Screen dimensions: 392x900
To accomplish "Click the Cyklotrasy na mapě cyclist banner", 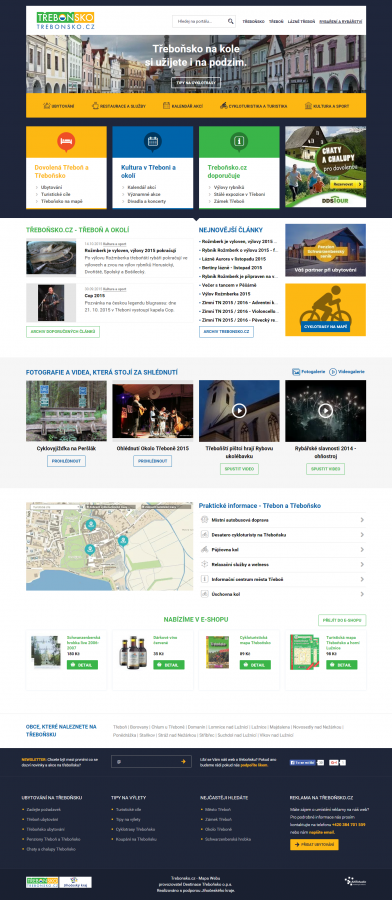I will point(325,309).
